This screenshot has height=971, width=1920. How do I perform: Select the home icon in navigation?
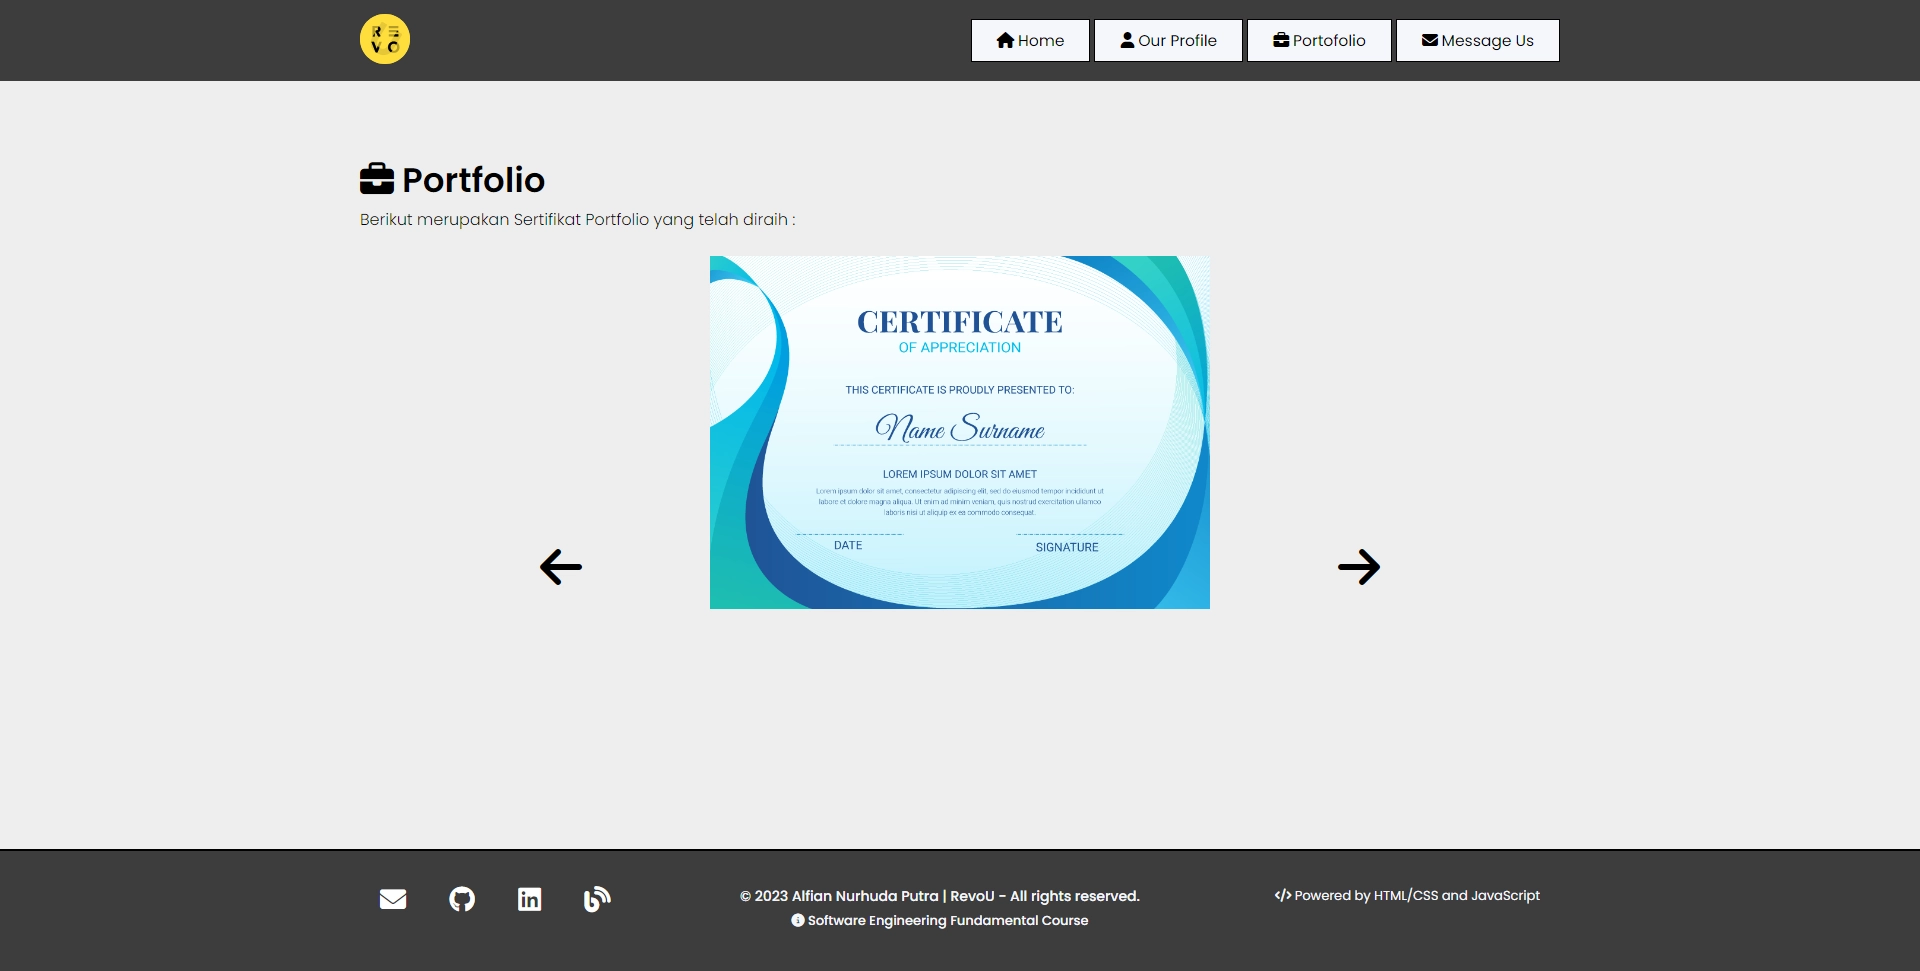1006,40
